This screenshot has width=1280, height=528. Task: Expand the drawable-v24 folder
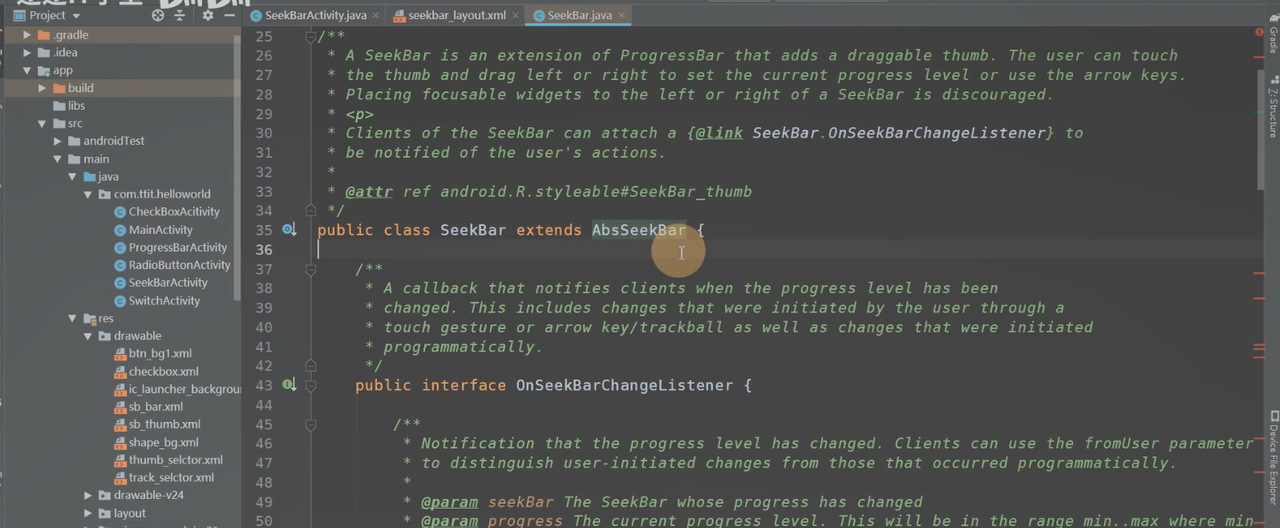pyautogui.click(x=89, y=496)
